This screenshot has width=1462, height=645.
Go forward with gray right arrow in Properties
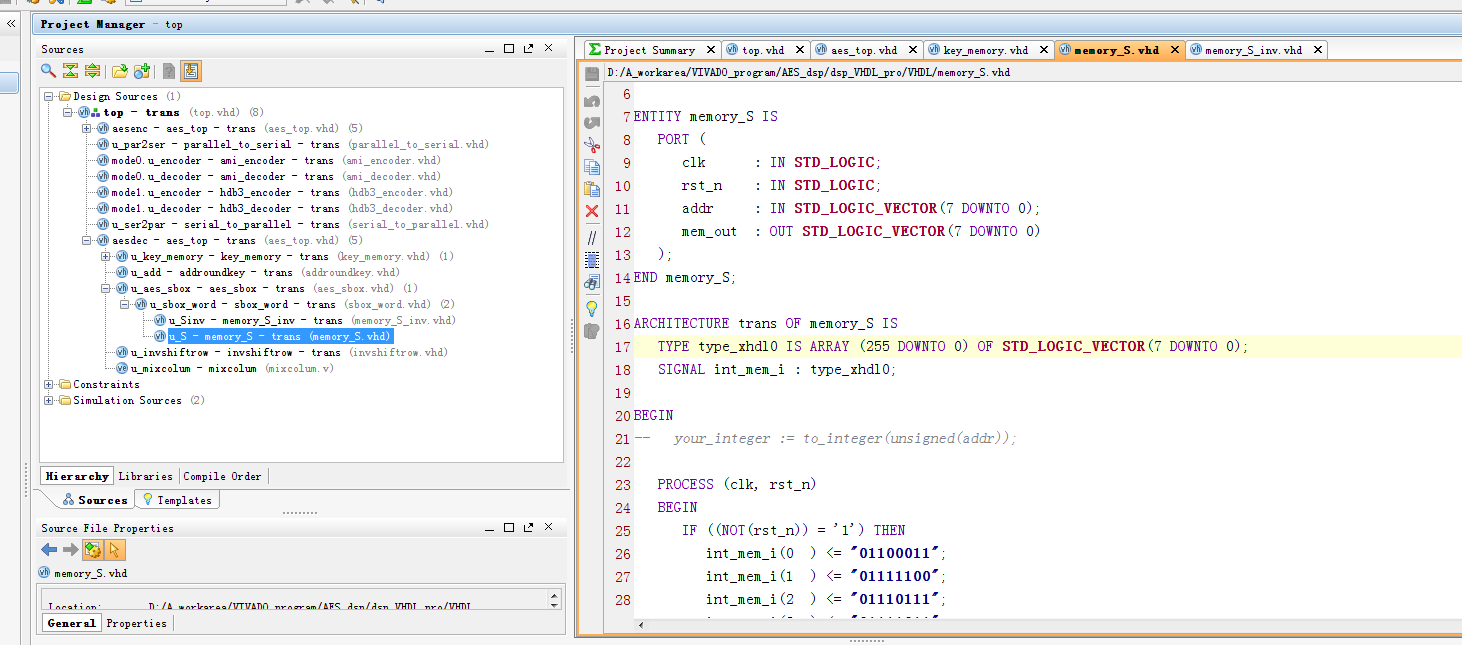click(70, 550)
